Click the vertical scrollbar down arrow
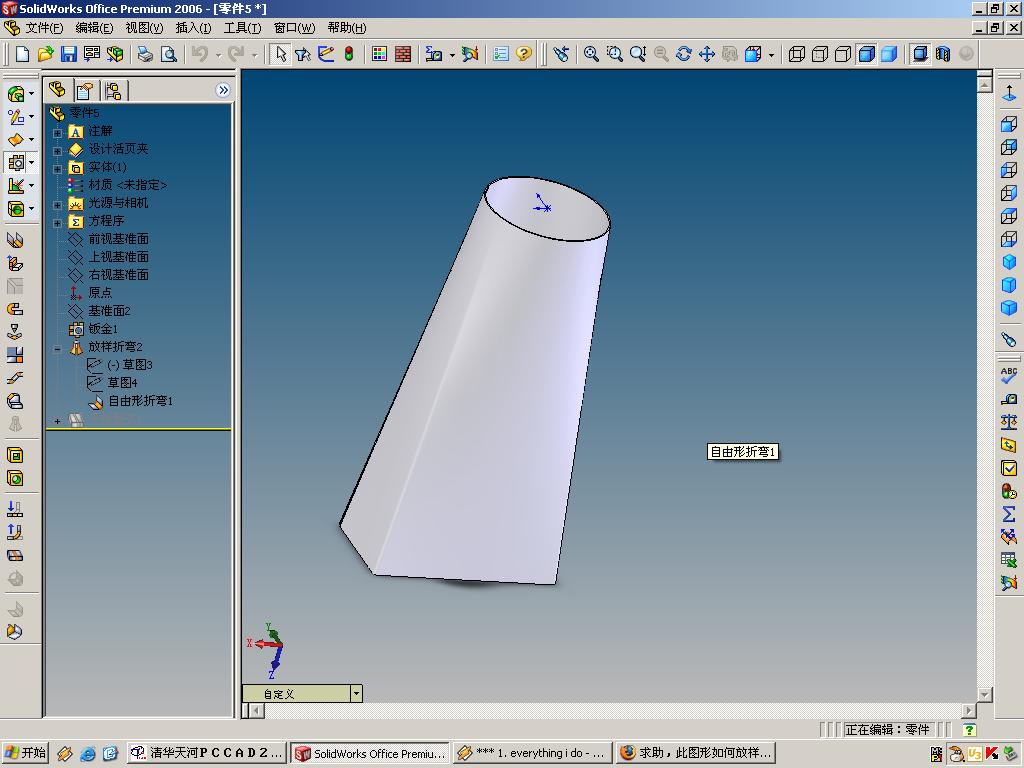 point(985,694)
